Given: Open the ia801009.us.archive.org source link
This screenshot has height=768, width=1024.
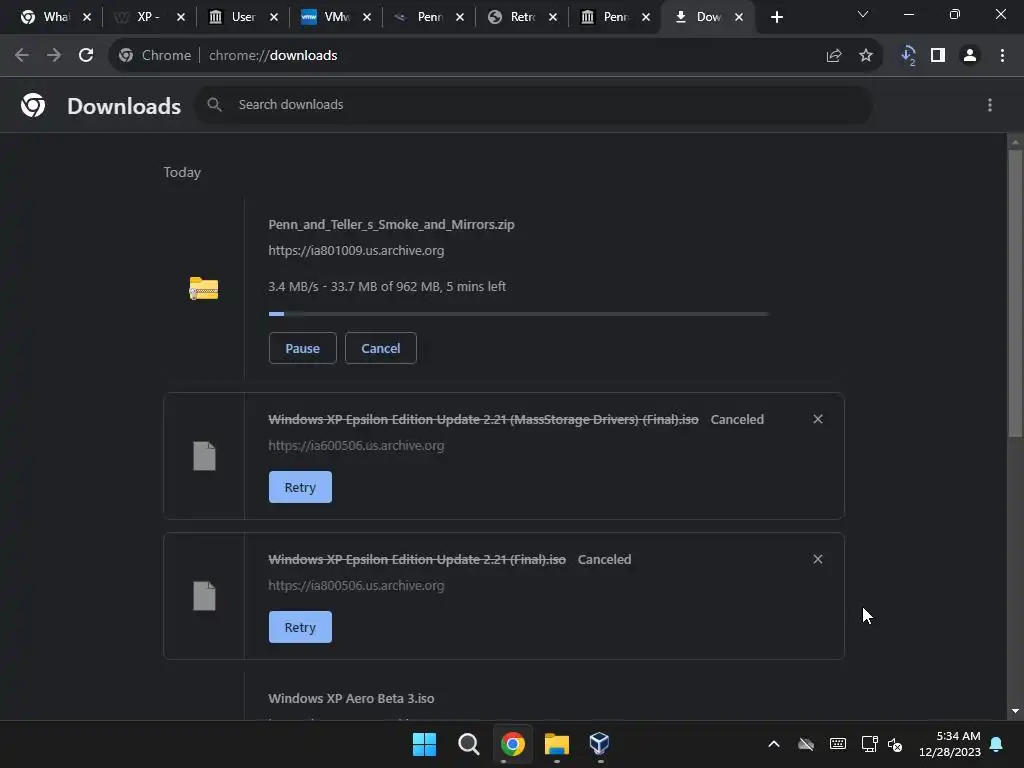Looking at the screenshot, I should click(356, 251).
